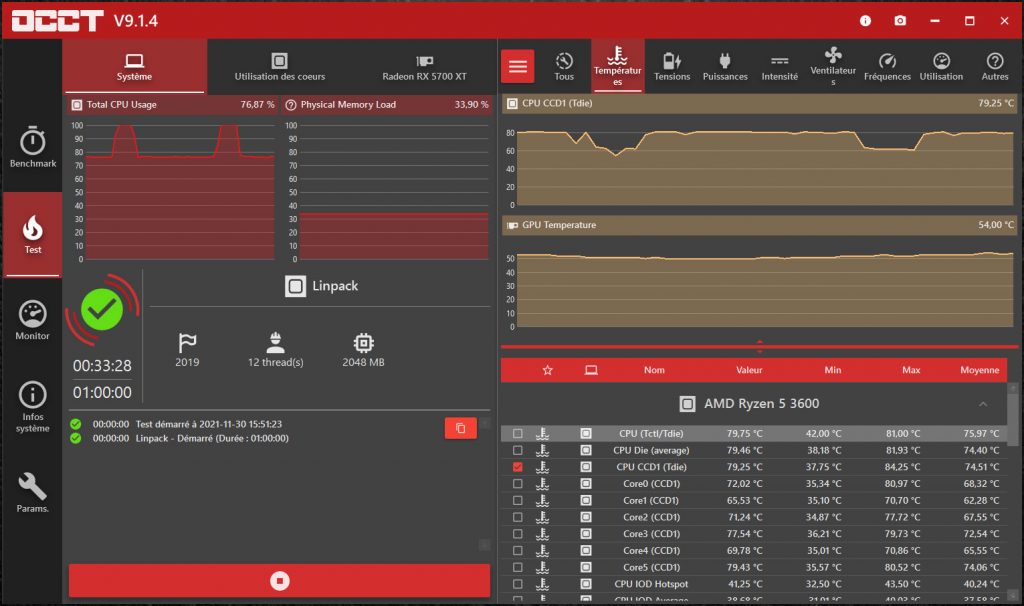Show the Tensions sensor category
1024x606 pixels.
[671, 64]
